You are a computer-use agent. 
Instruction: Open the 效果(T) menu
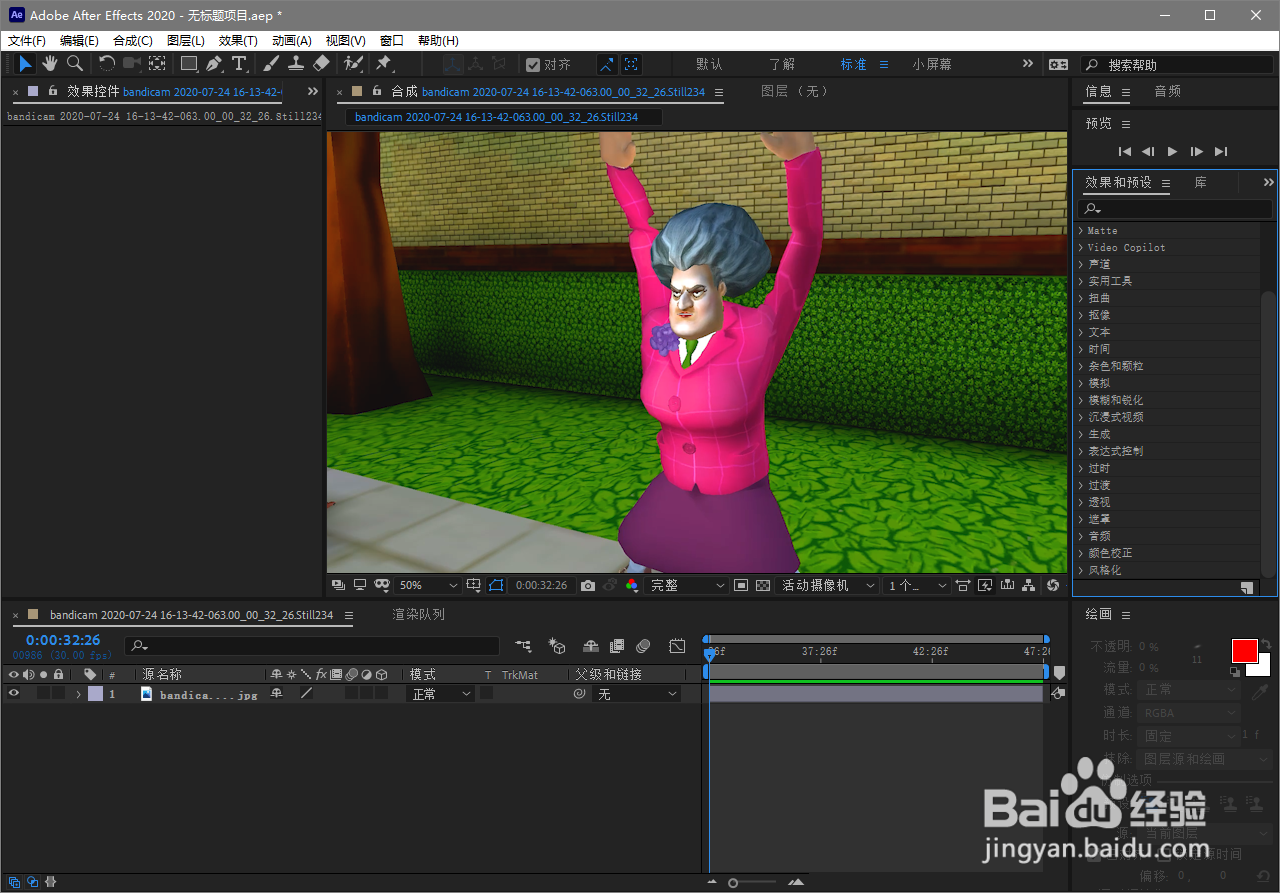238,41
